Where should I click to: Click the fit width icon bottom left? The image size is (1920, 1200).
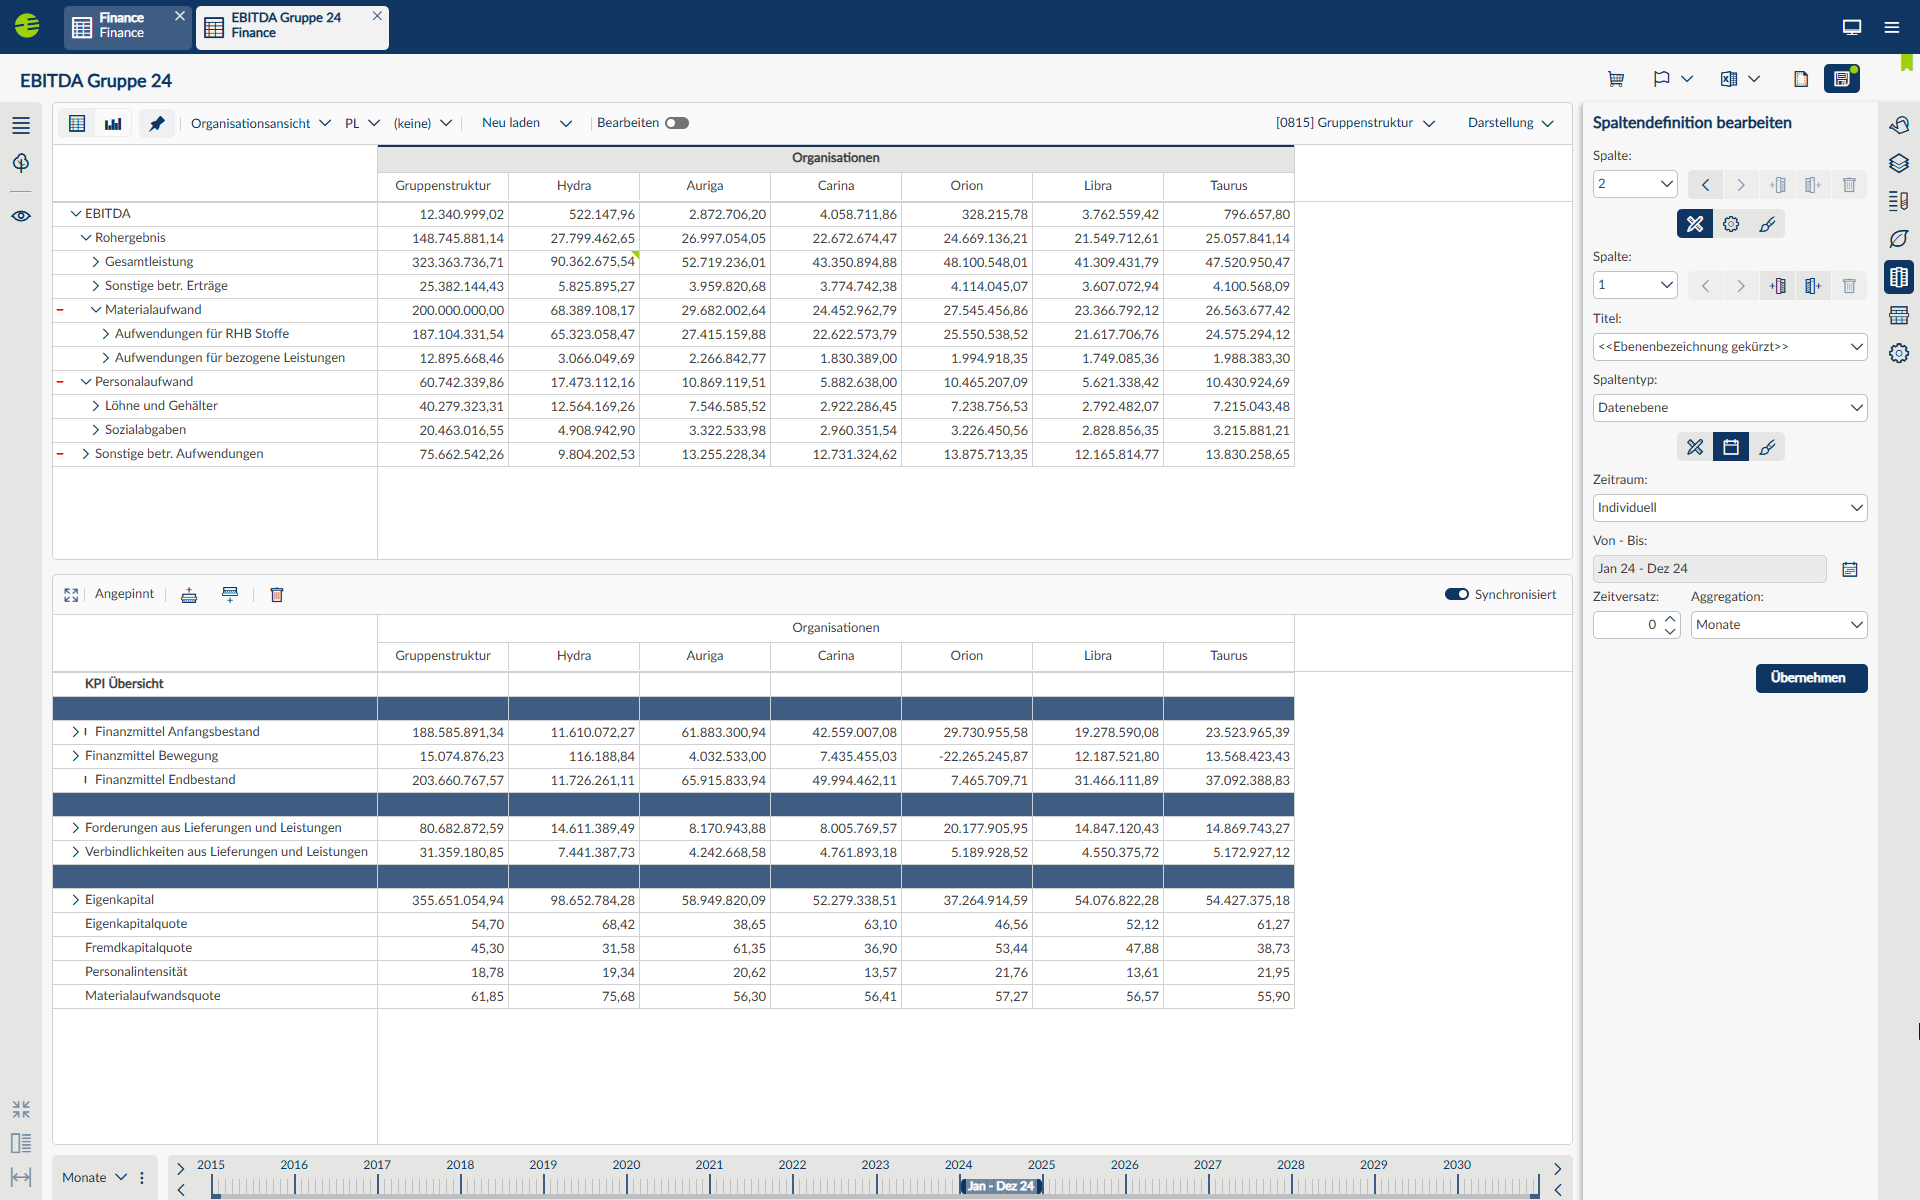[21, 1177]
